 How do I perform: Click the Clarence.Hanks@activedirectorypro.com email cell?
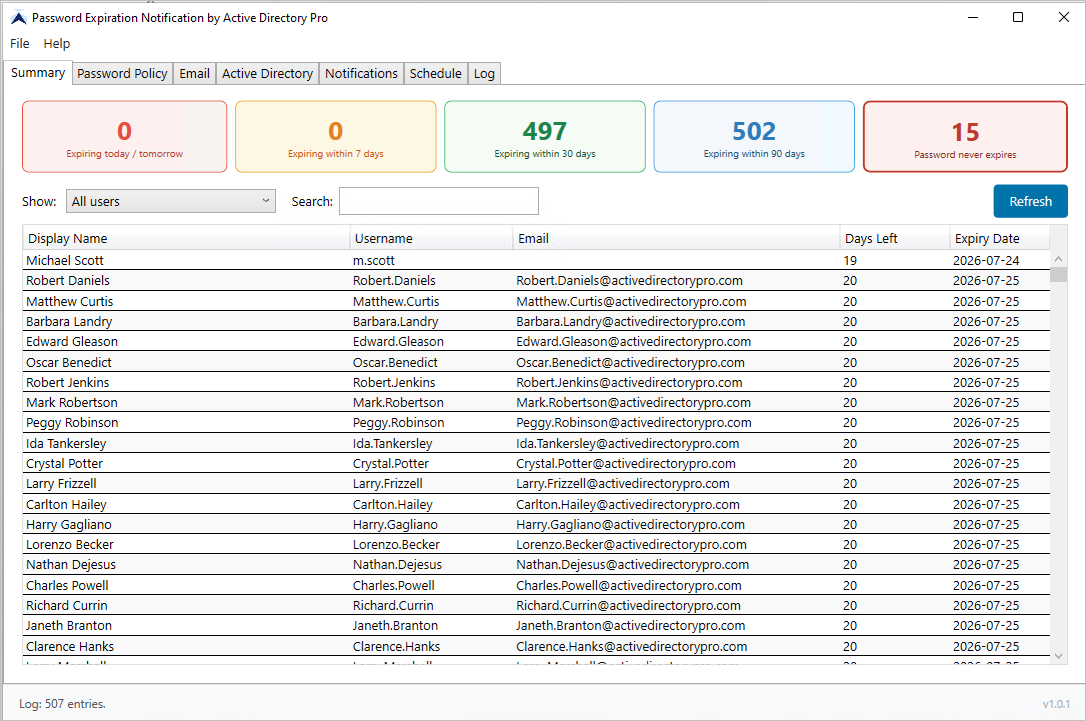coord(632,646)
